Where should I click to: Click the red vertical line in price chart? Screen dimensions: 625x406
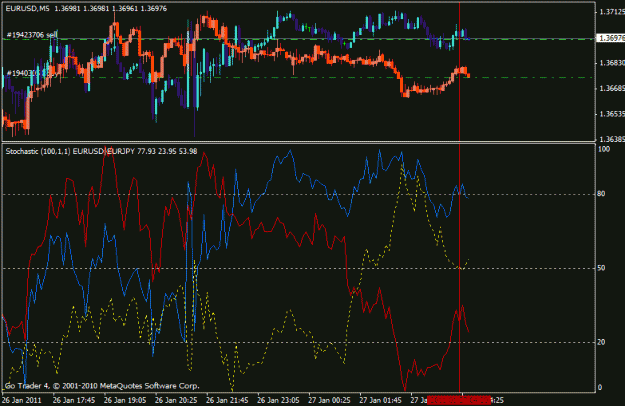[460, 72]
